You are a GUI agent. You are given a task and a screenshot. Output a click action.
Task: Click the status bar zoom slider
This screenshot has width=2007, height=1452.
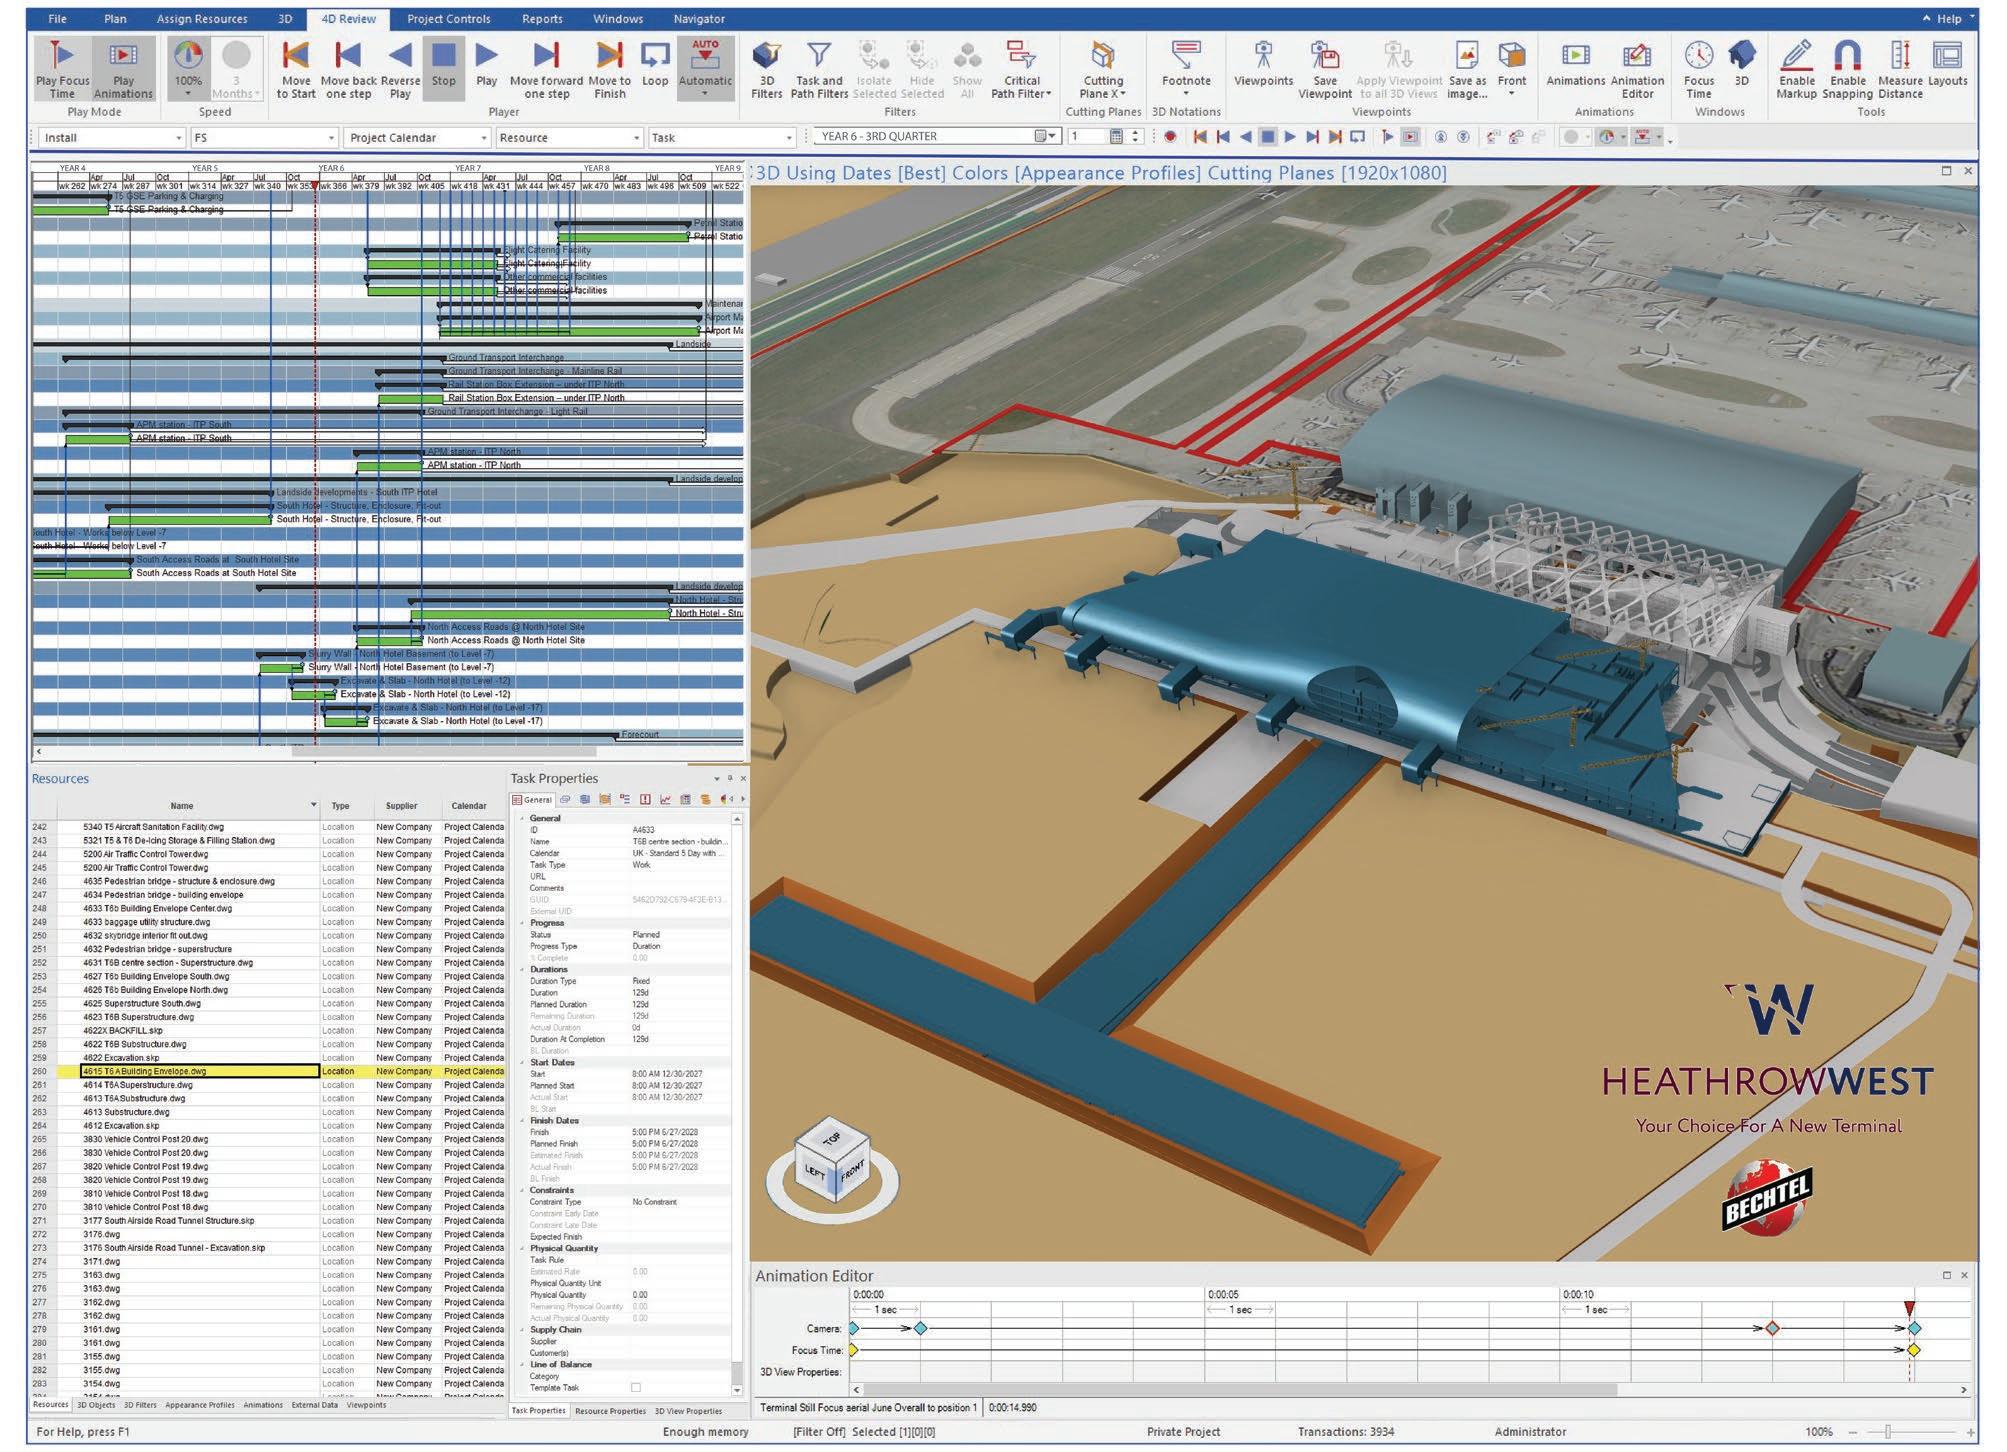point(1886,1432)
